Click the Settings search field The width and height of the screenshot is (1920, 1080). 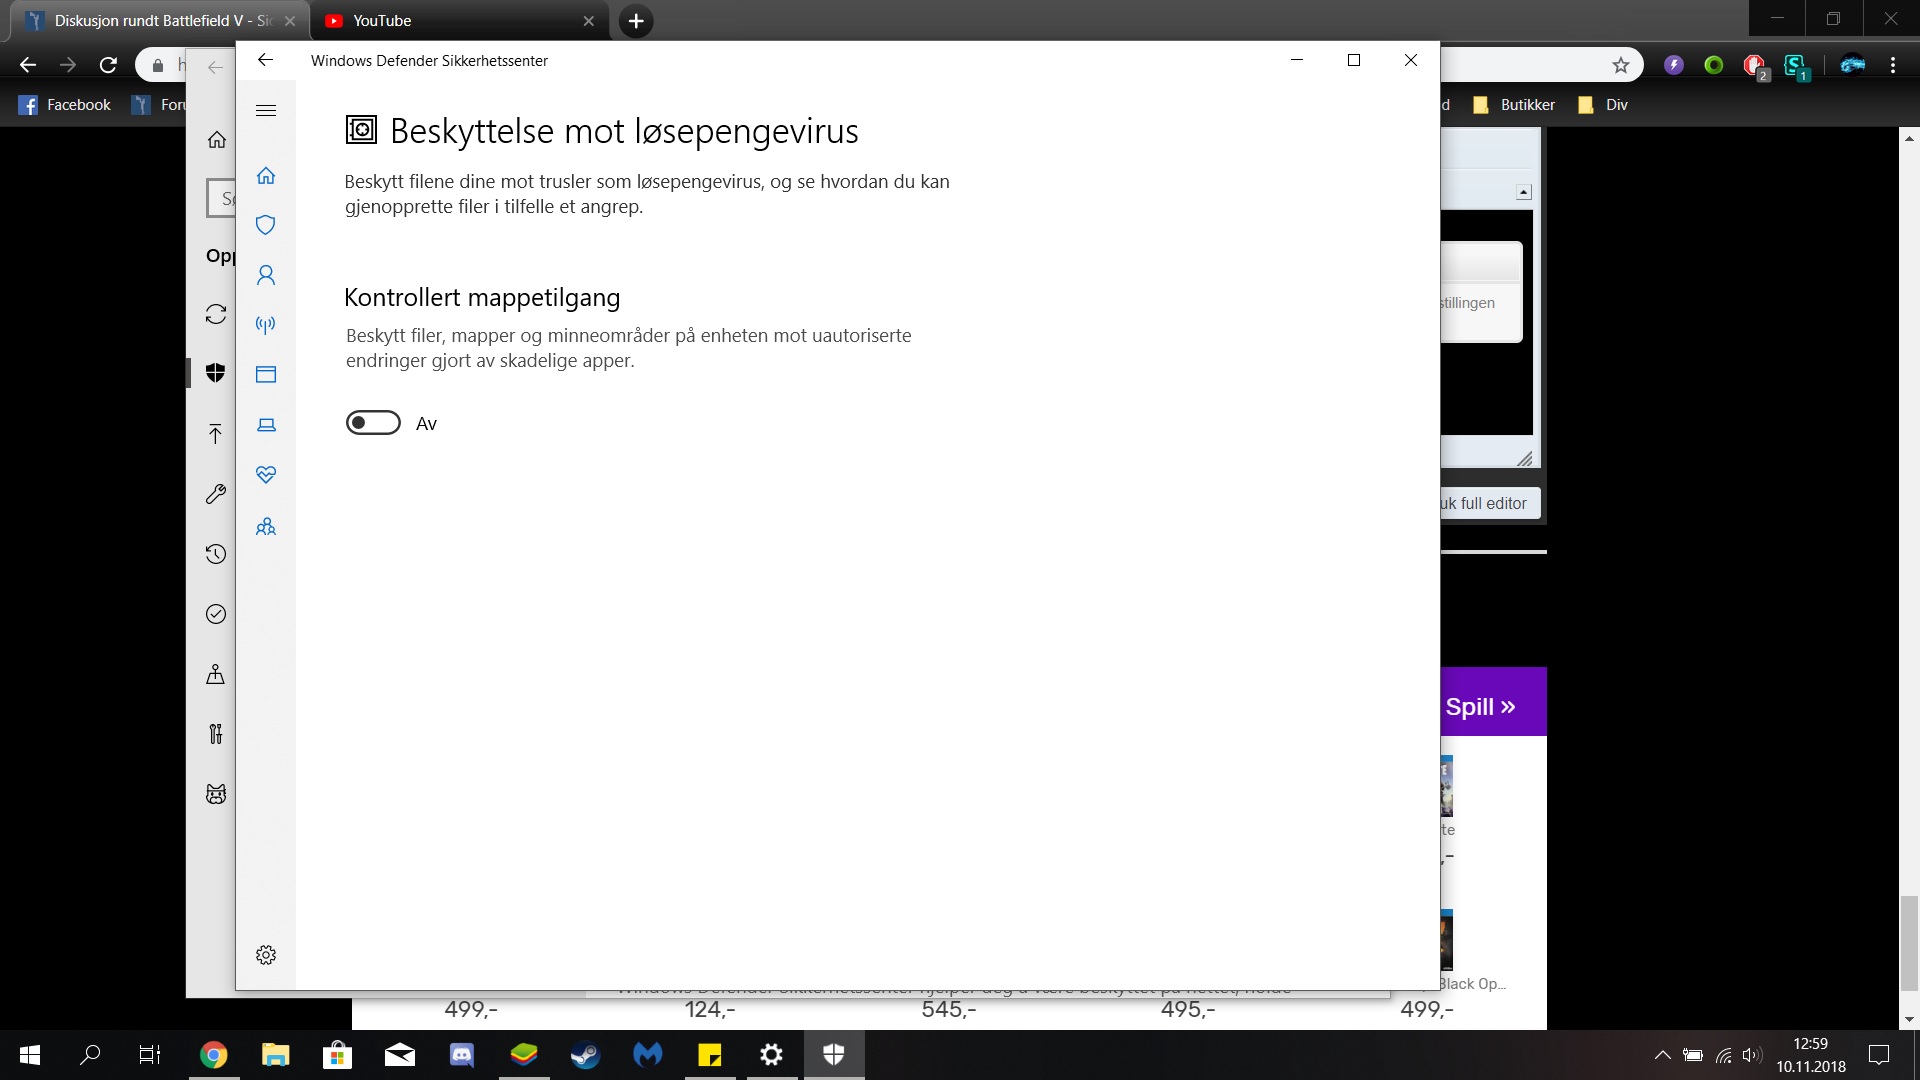click(x=222, y=198)
